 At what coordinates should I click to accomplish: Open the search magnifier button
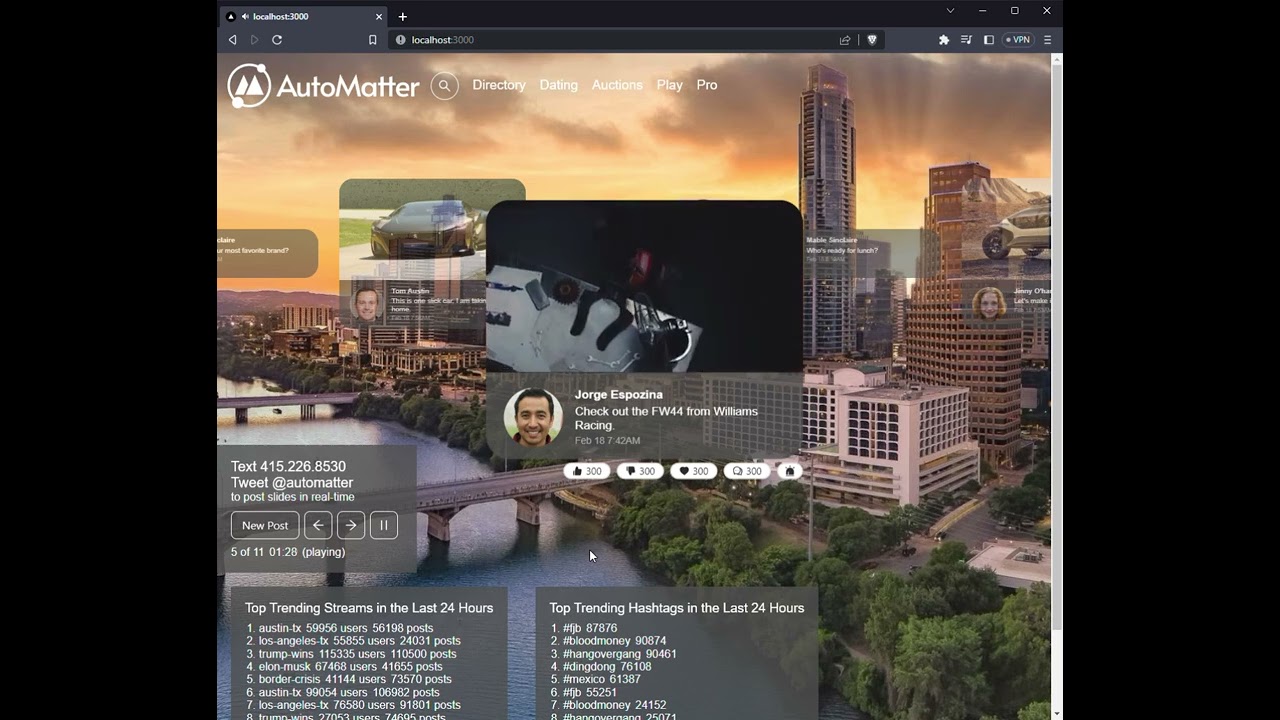tap(445, 86)
